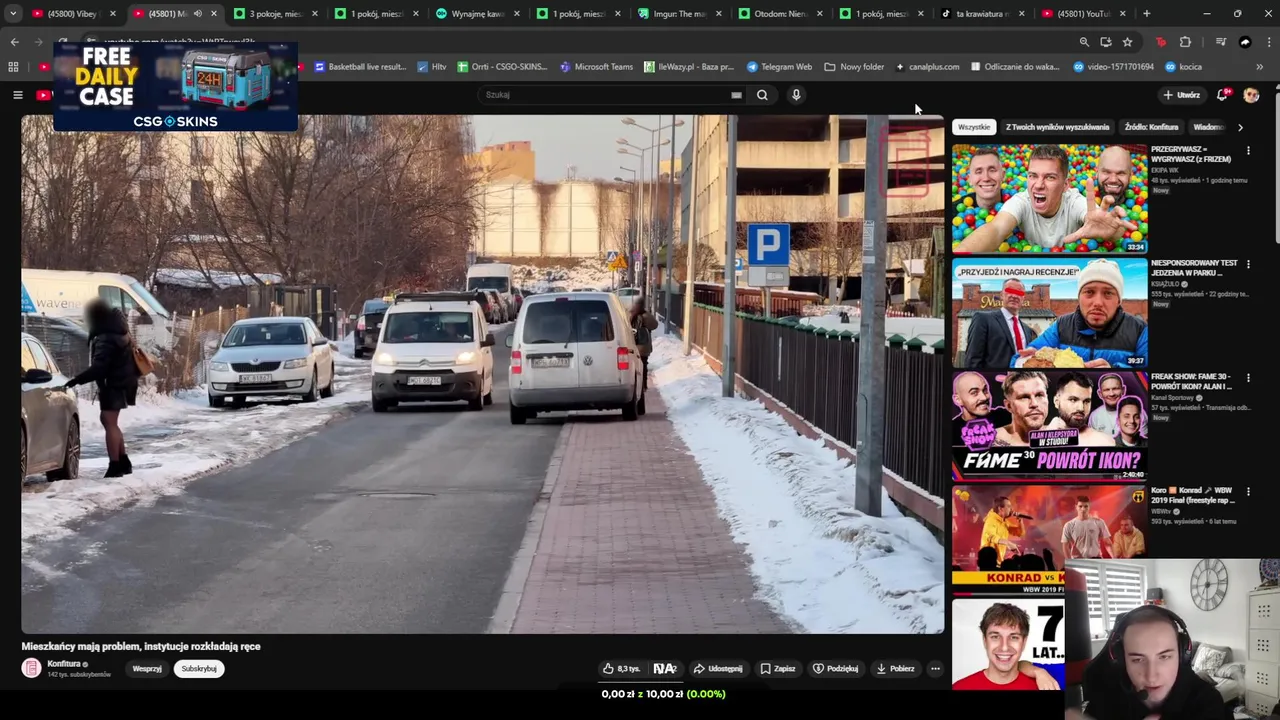Open options for Koro Konrad WBW video
Viewport: 1280px width, 720px height.
click(x=1248, y=492)
